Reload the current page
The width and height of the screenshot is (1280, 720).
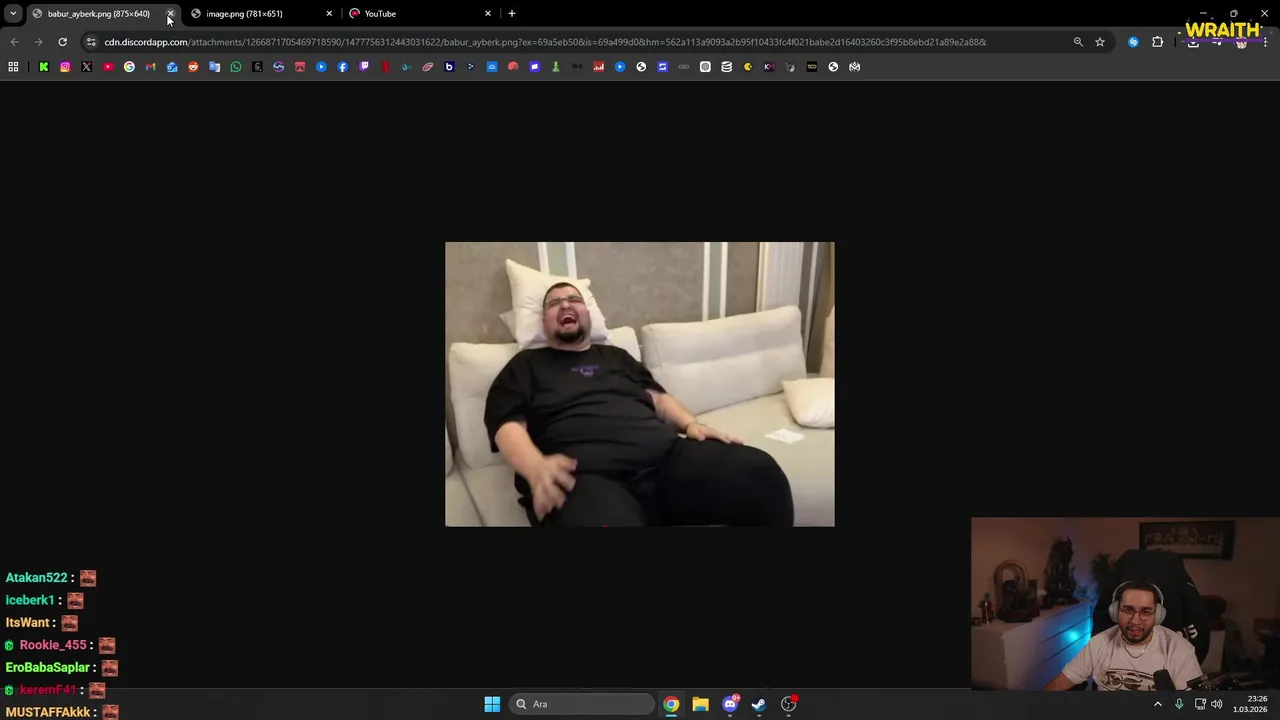coord(62,42)
